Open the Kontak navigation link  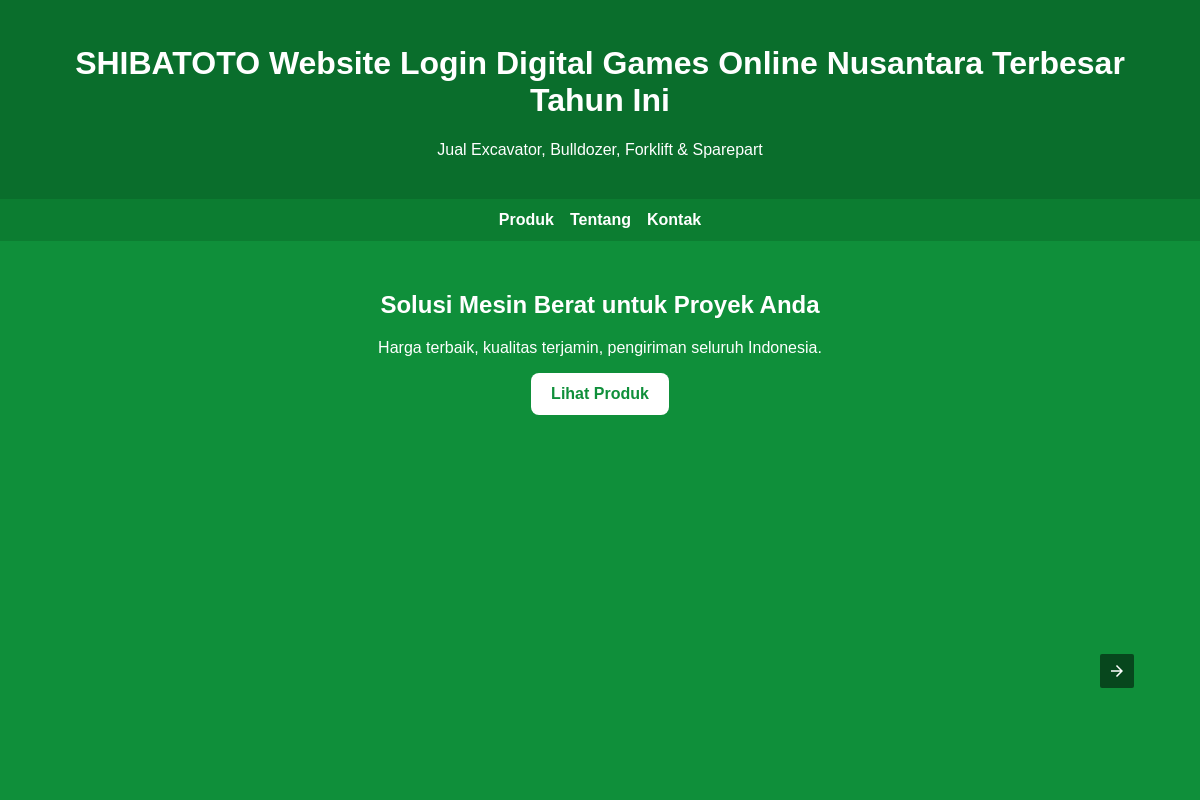[674, 220]
